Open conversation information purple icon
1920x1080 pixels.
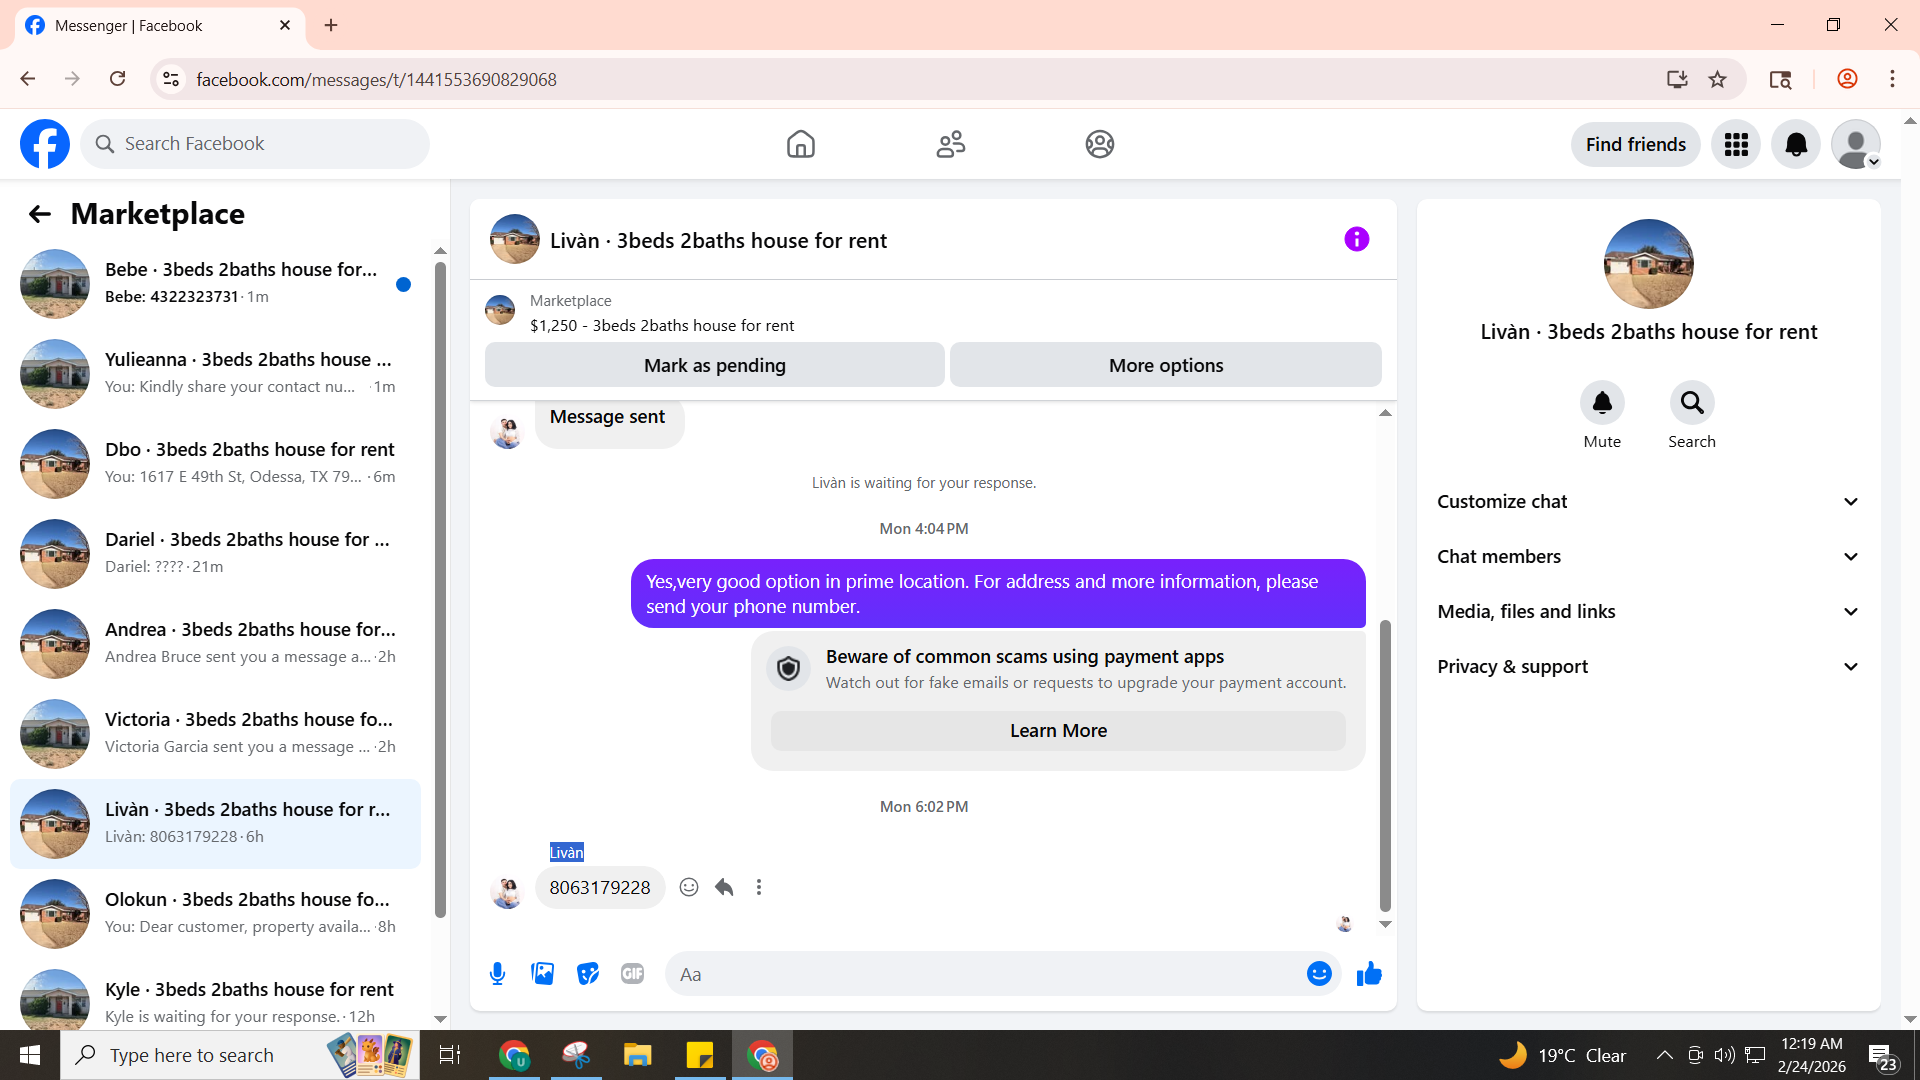[1356, 239]
